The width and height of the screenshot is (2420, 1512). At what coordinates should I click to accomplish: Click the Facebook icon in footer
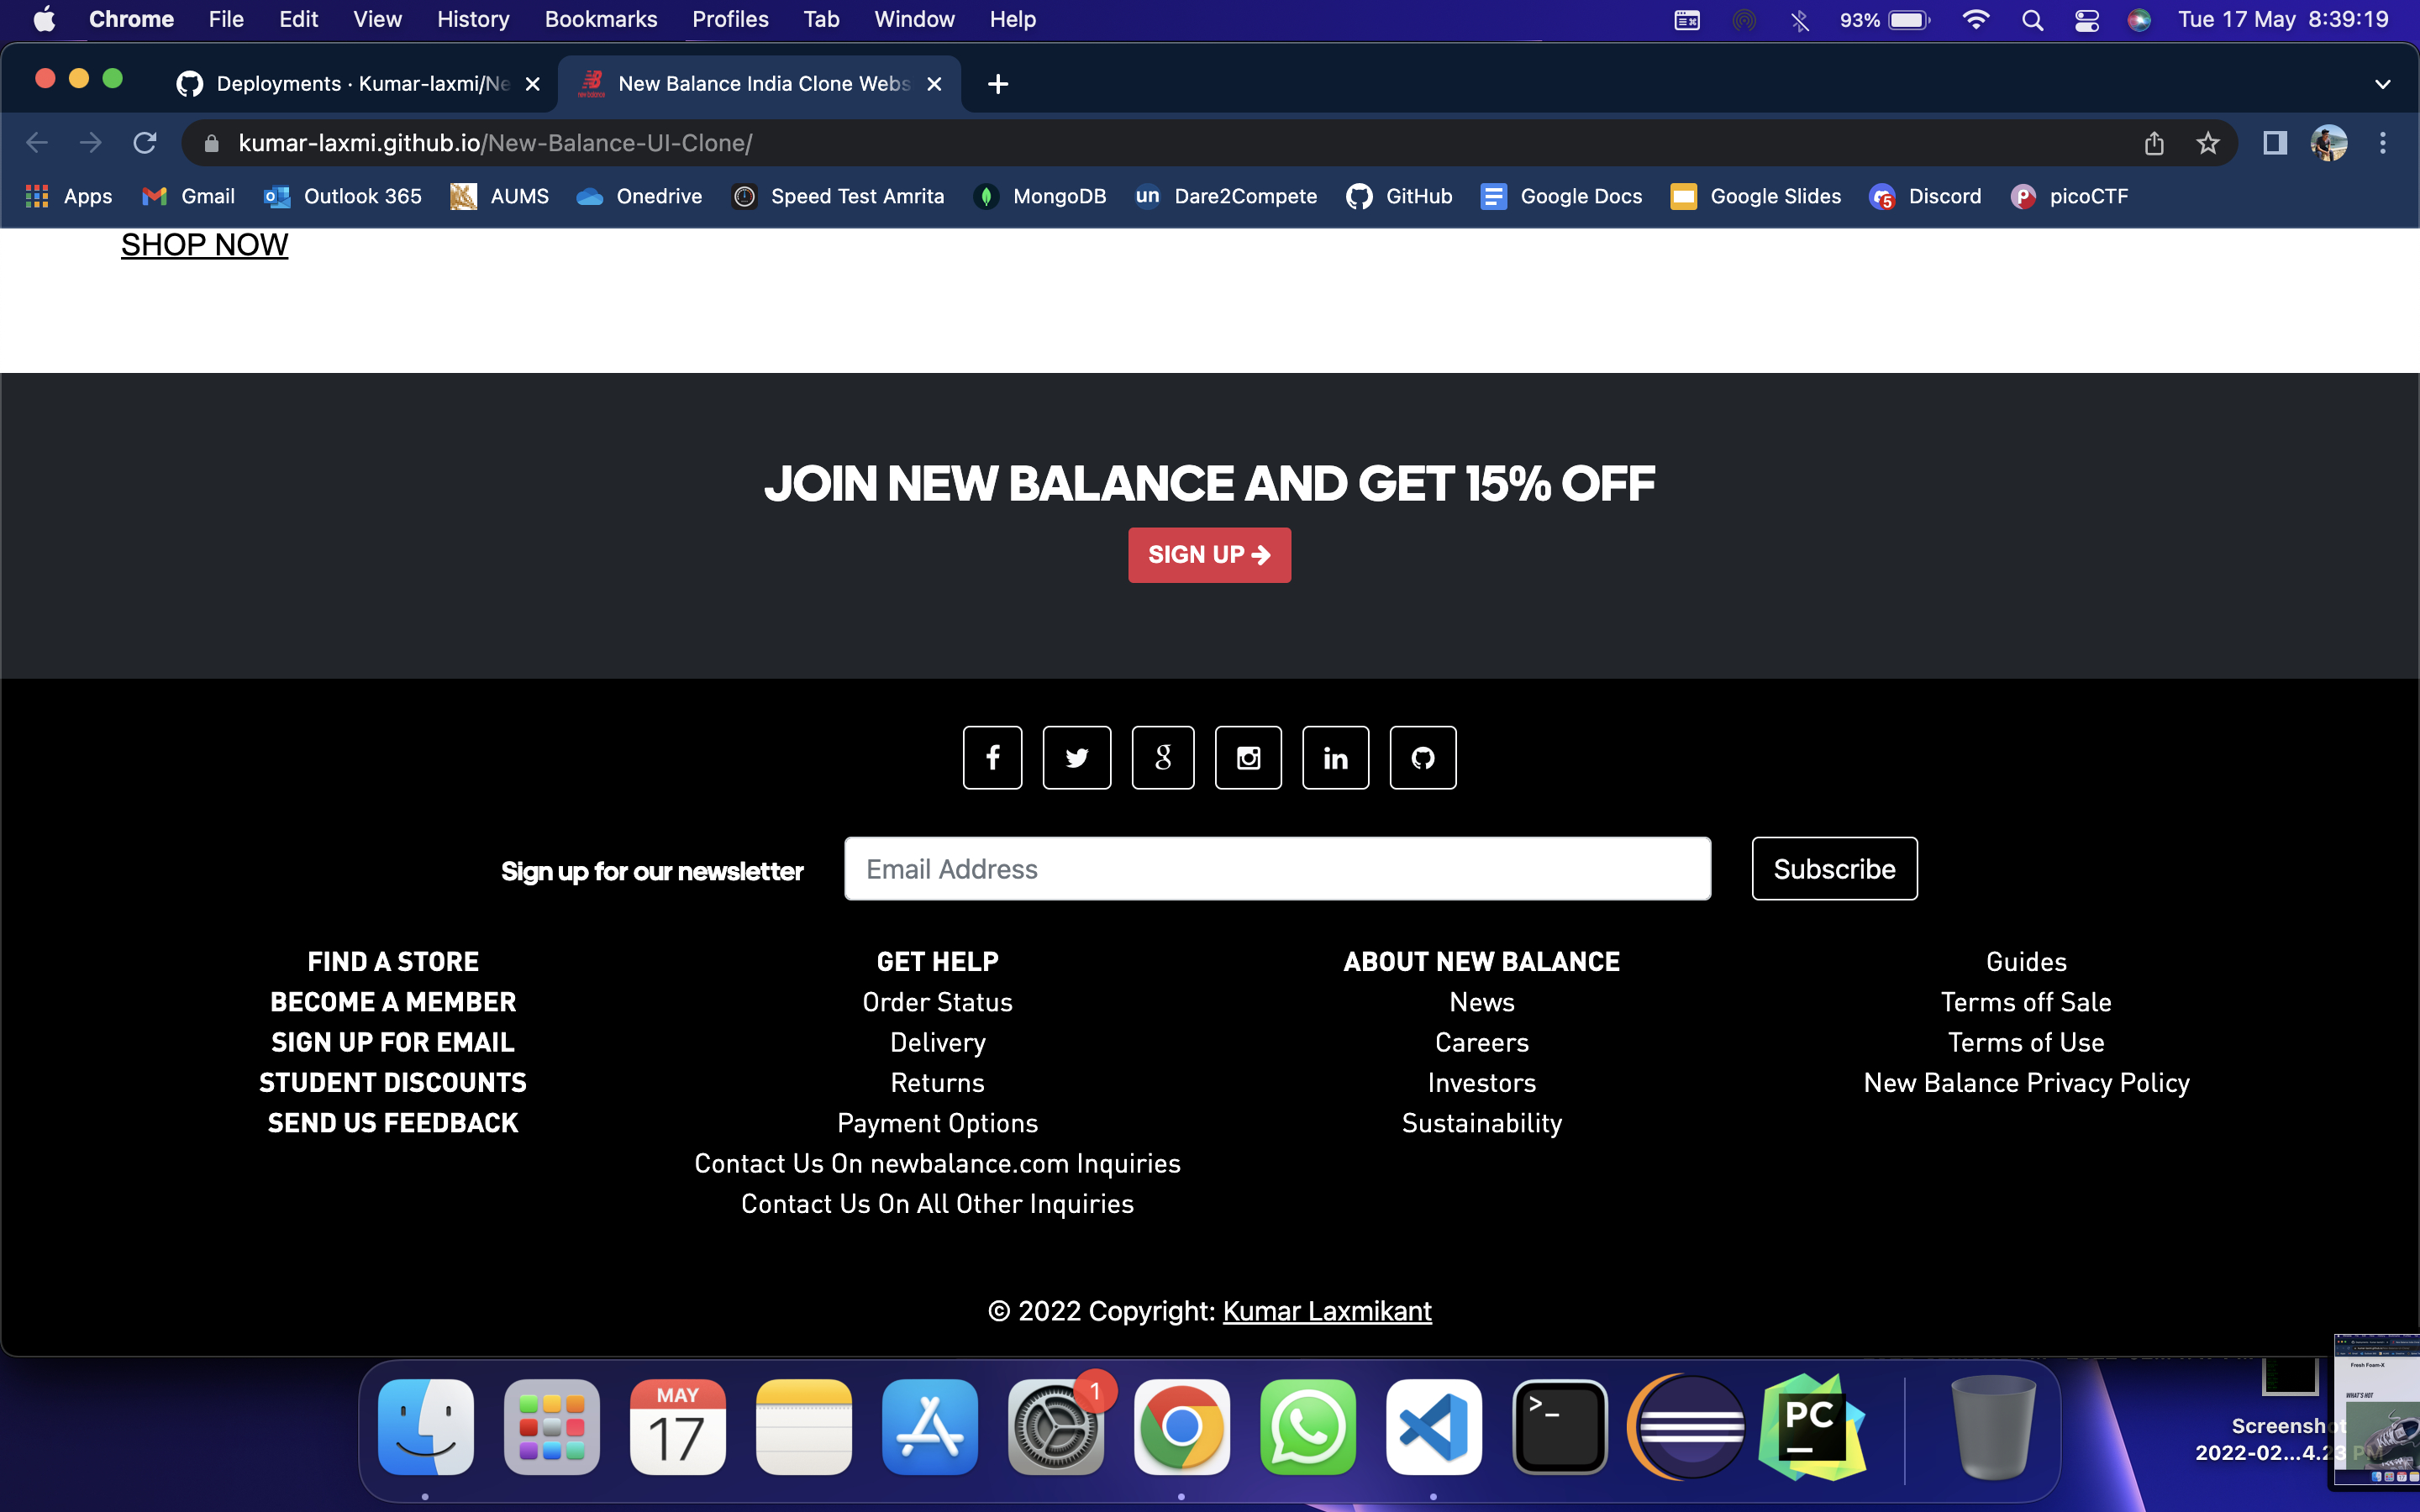992,758
